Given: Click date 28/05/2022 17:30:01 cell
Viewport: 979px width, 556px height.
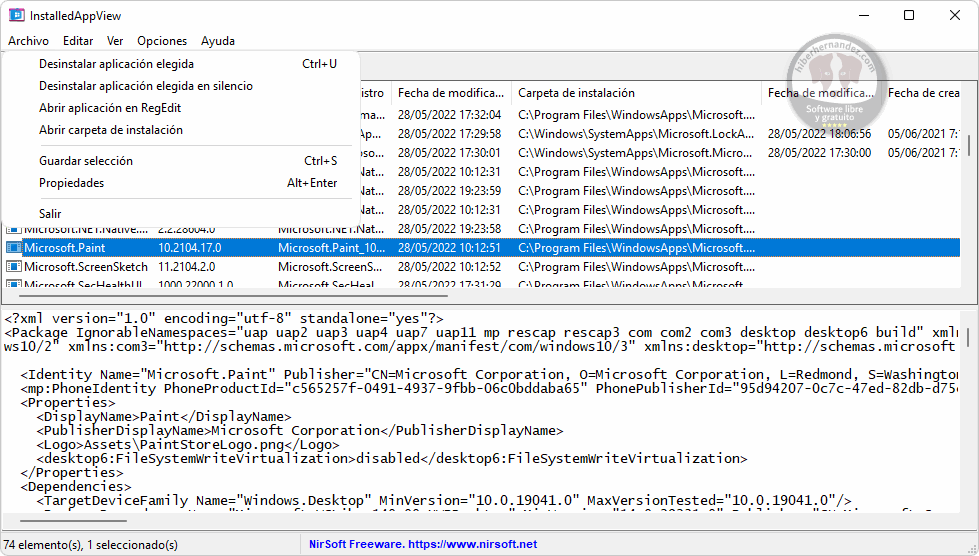Looking at the screenshot, I should (x=450, y=152).
